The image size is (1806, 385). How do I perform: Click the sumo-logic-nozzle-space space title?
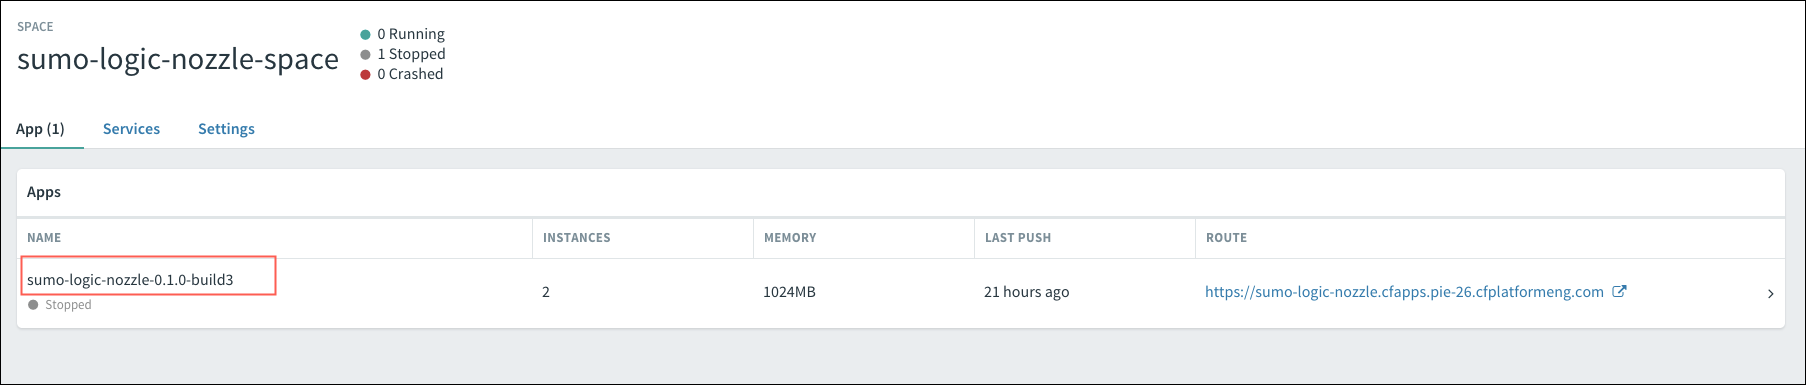178,59
